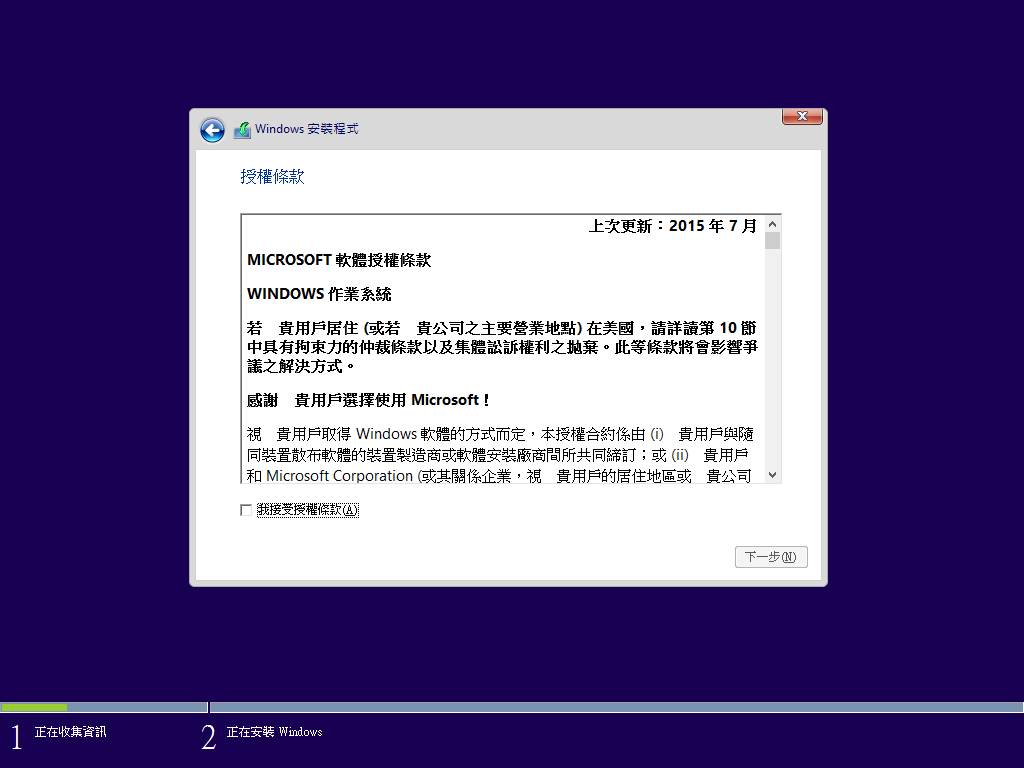Click the blue back arrow button

[x=212, y=130]
